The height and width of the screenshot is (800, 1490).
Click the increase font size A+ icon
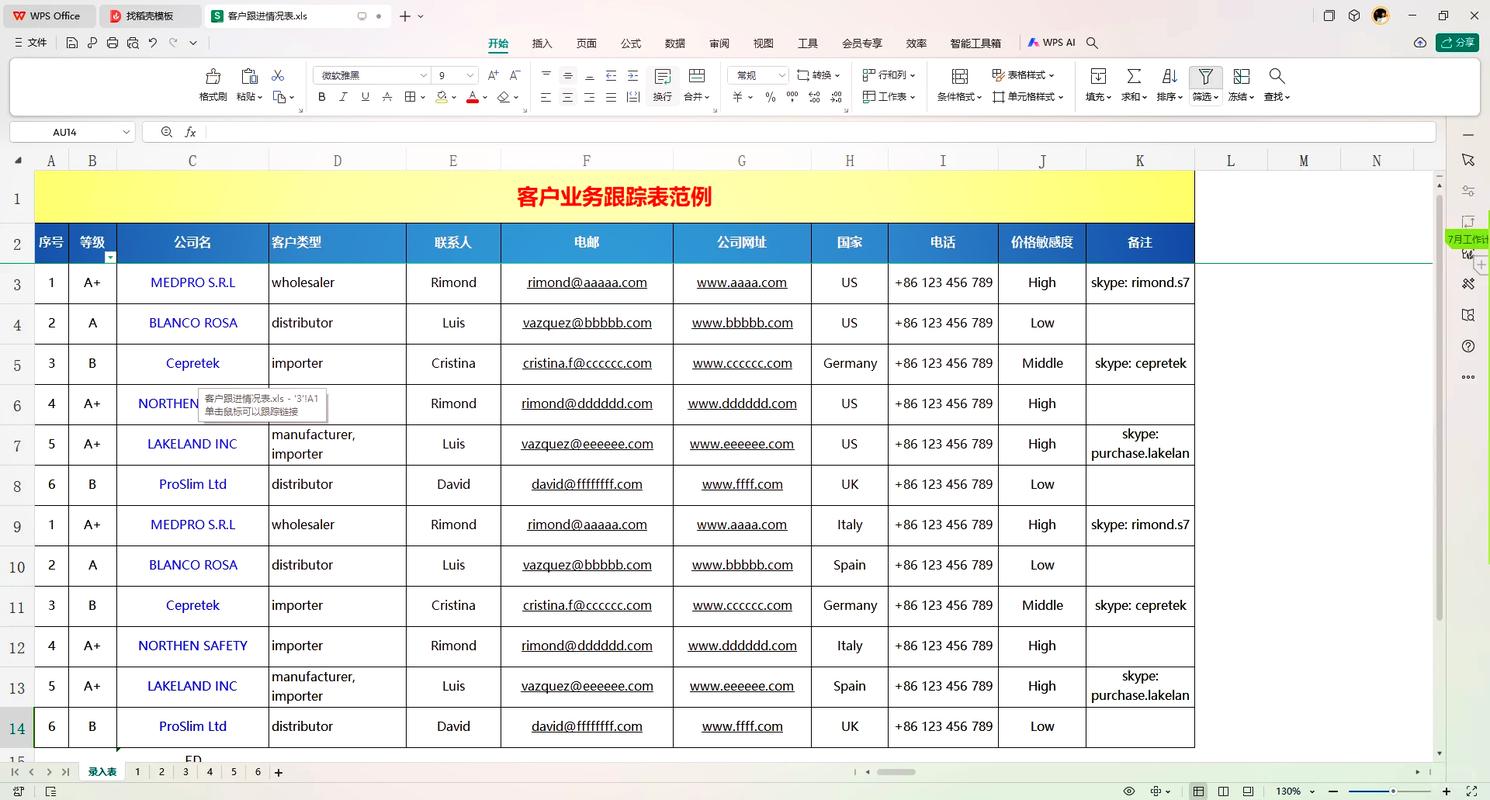tap(493, 75)
